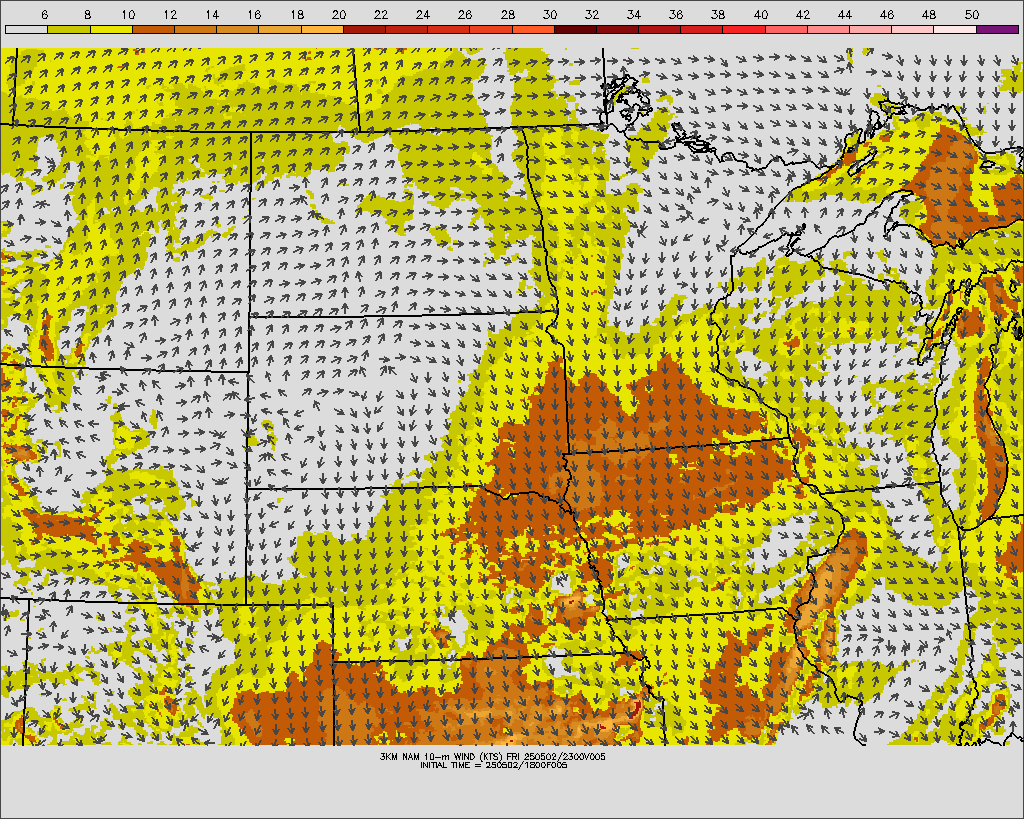Click the legend label "42"
Screen dimensions: 1024x819
pos(803,14)
